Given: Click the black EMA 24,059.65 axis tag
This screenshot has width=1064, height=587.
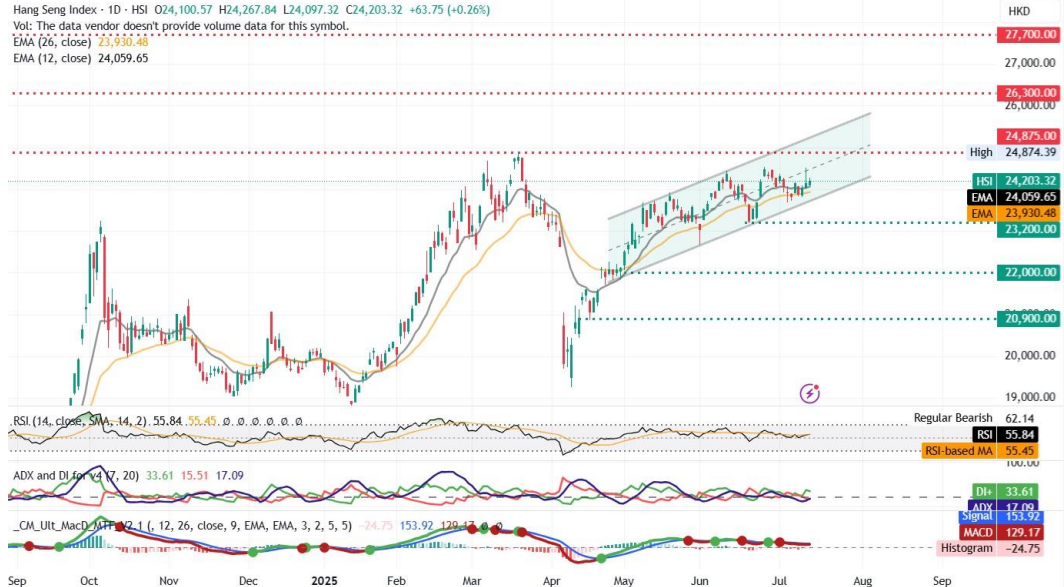Looking at the screenshot, I should [x=1014, y=197].
